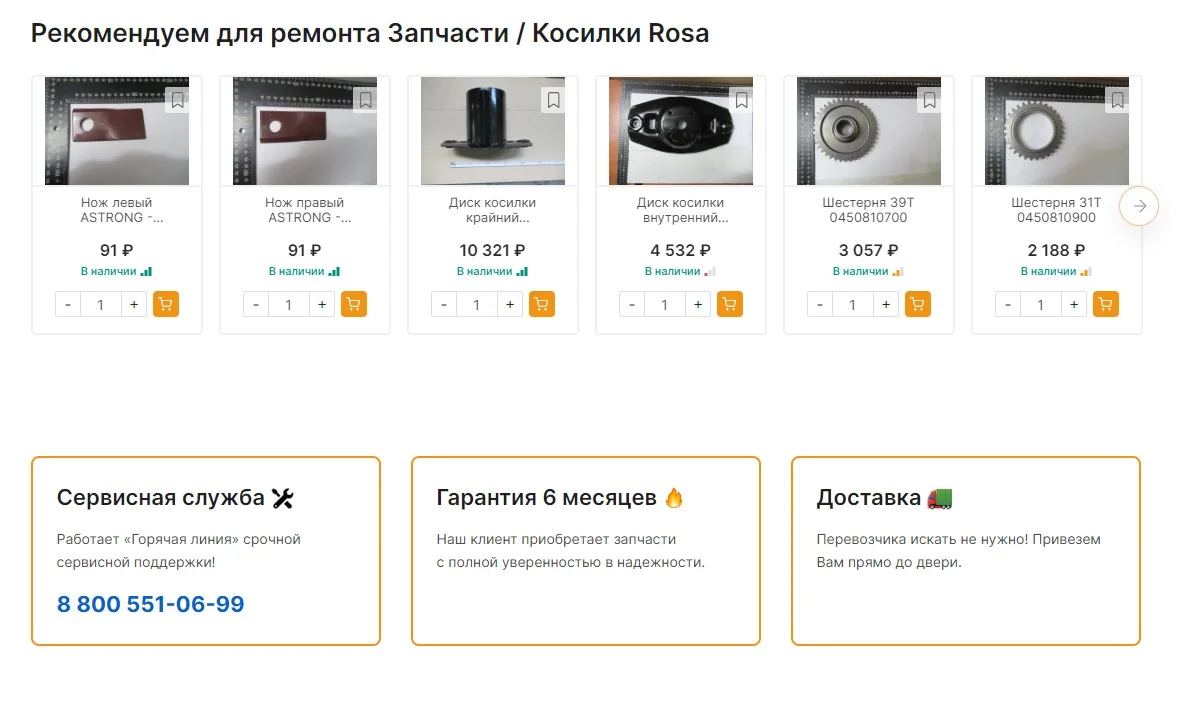Open the Диск косилки крайний product link
Image resolution: width=1182 pixels, height=703 pixels.
[492, 210]
